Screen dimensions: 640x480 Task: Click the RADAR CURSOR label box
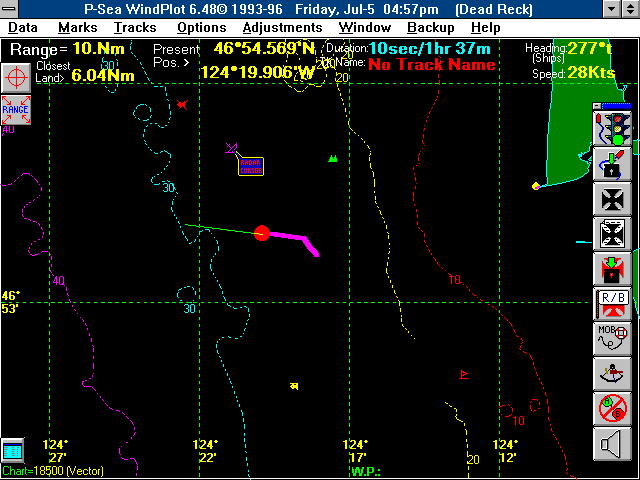click(251, 167)
